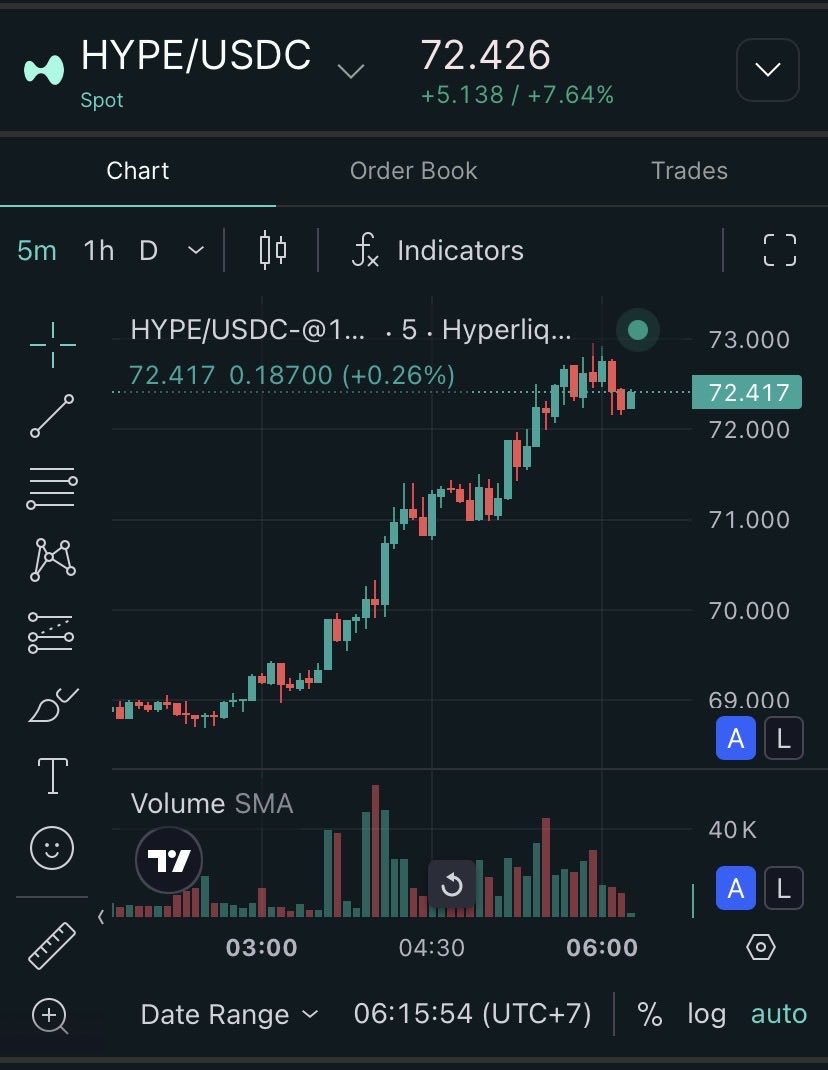
Task: Reset chart view with circular arrow
Action: (x=452, y=884)
